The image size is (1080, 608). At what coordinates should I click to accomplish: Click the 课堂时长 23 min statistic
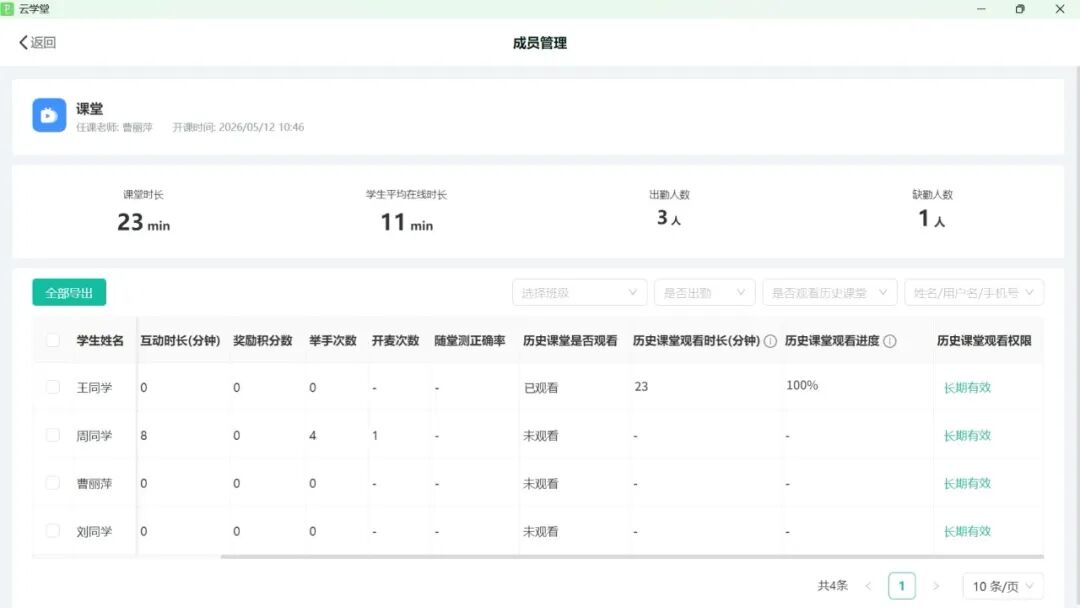[143, 211]
